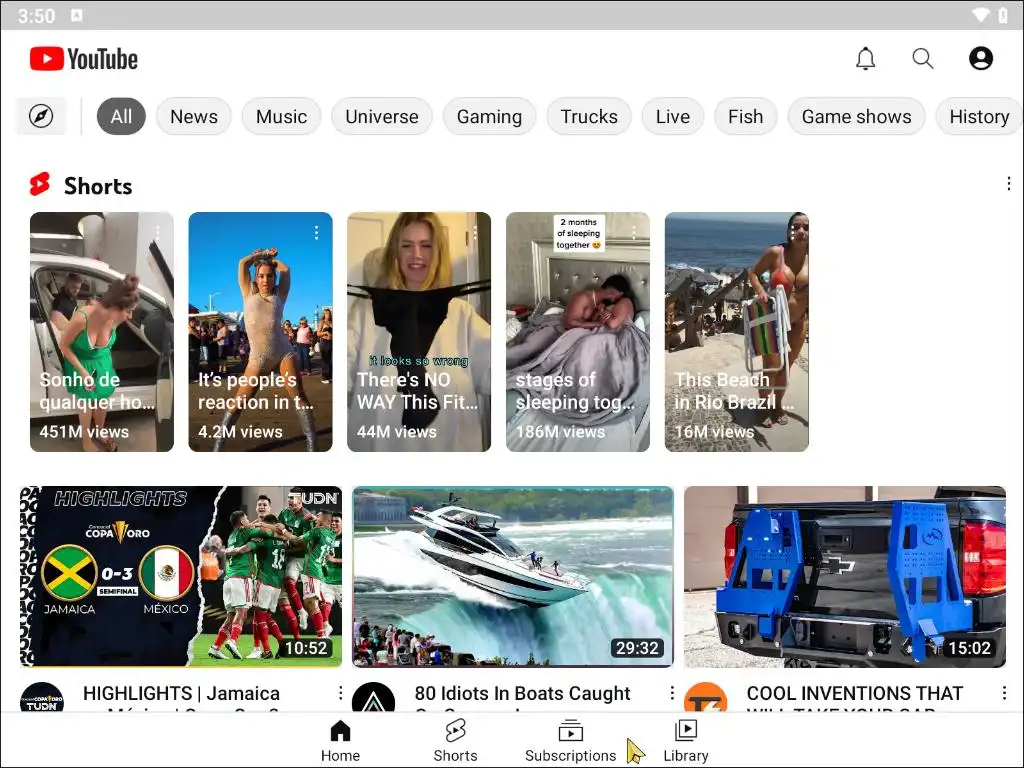The image size is (1024, 768).
Task: Select the History filter chip
Action: [979, 116]
